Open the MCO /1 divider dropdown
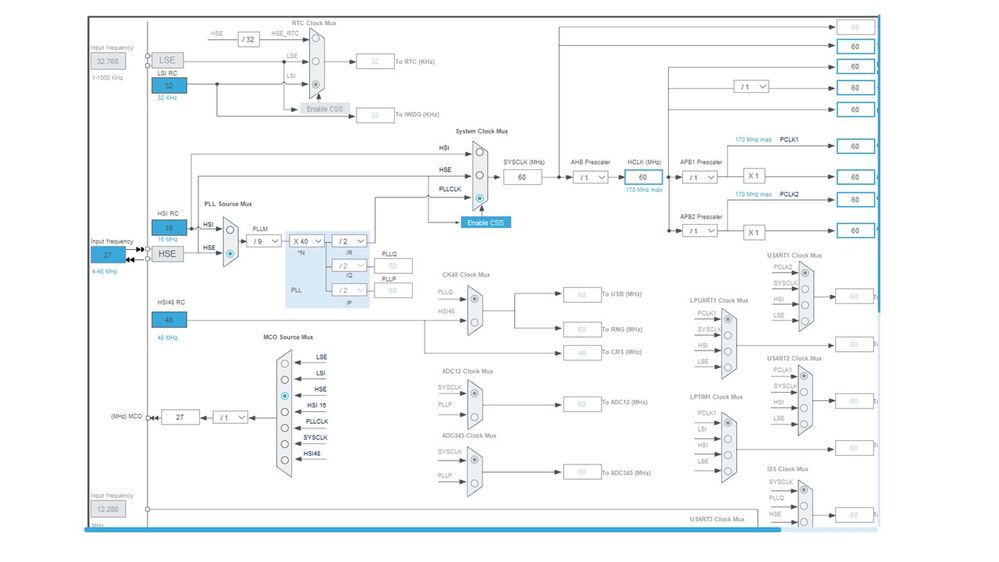Screen dimensions: 999x562 (x=230, y=417)
